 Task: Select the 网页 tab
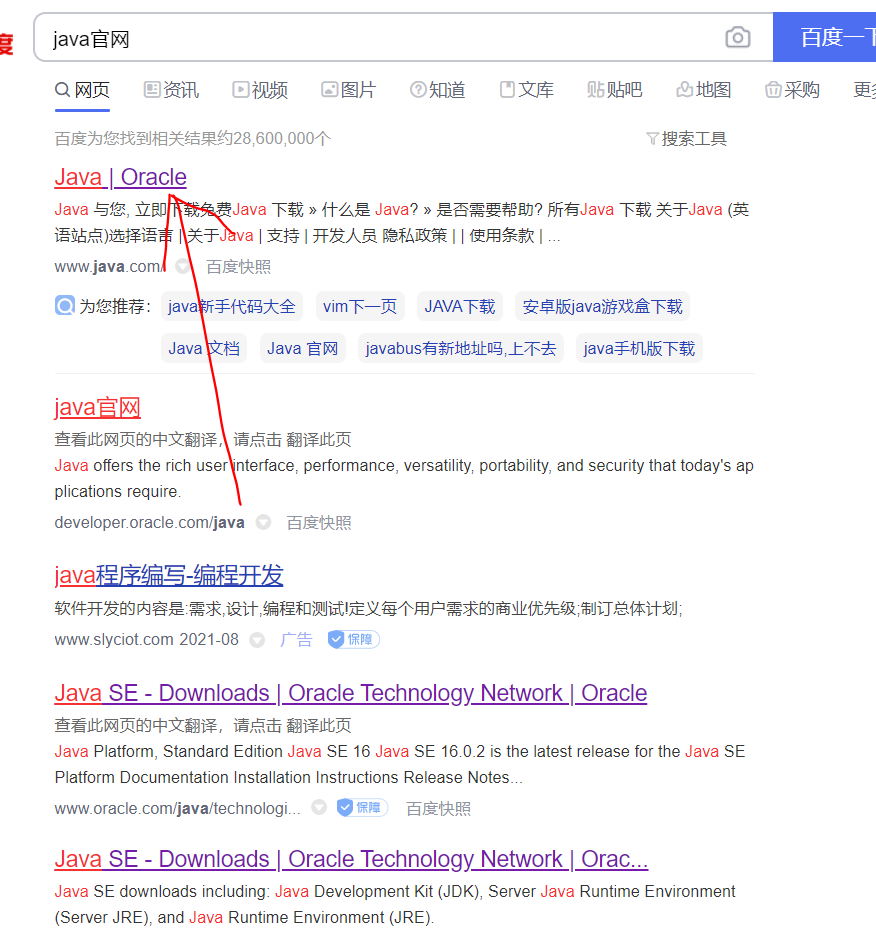click(83, 90)
